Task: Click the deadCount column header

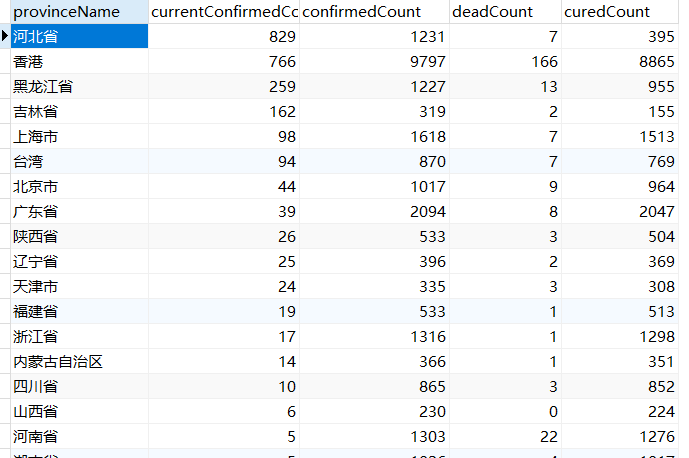Action: pos(505,12)
